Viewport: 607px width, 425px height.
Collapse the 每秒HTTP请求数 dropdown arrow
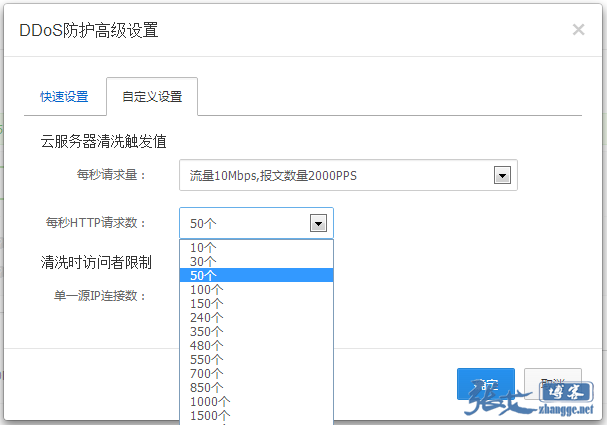click(x=318, y=224)
